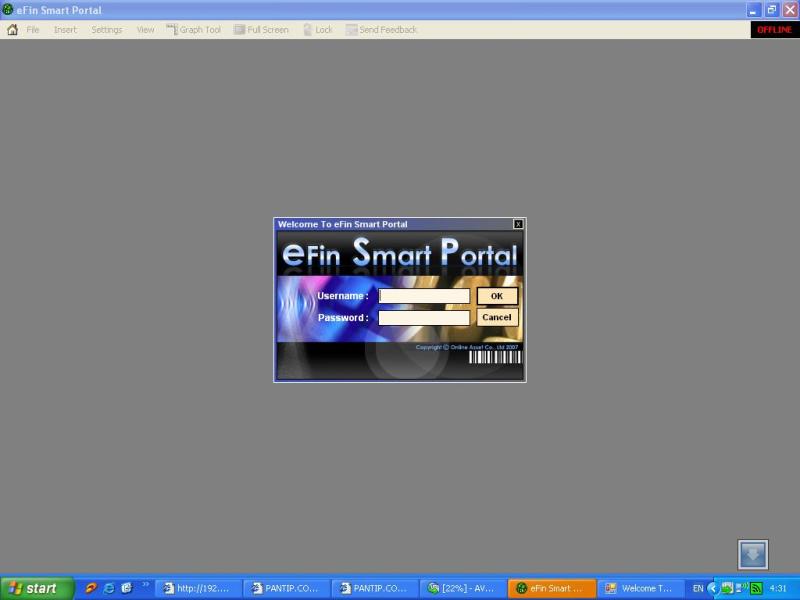Click the down-arrow icon above the system tray
Viewport: 800px width, 600px height.
[753, 554]
